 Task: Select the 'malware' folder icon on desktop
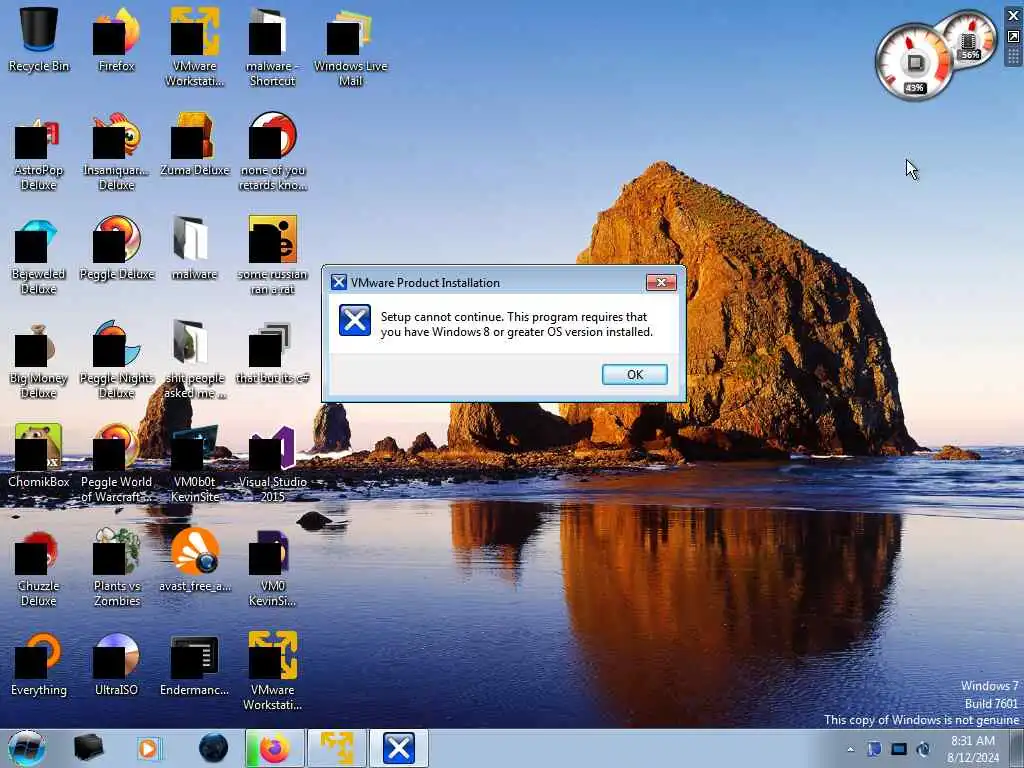pos(194,248)
